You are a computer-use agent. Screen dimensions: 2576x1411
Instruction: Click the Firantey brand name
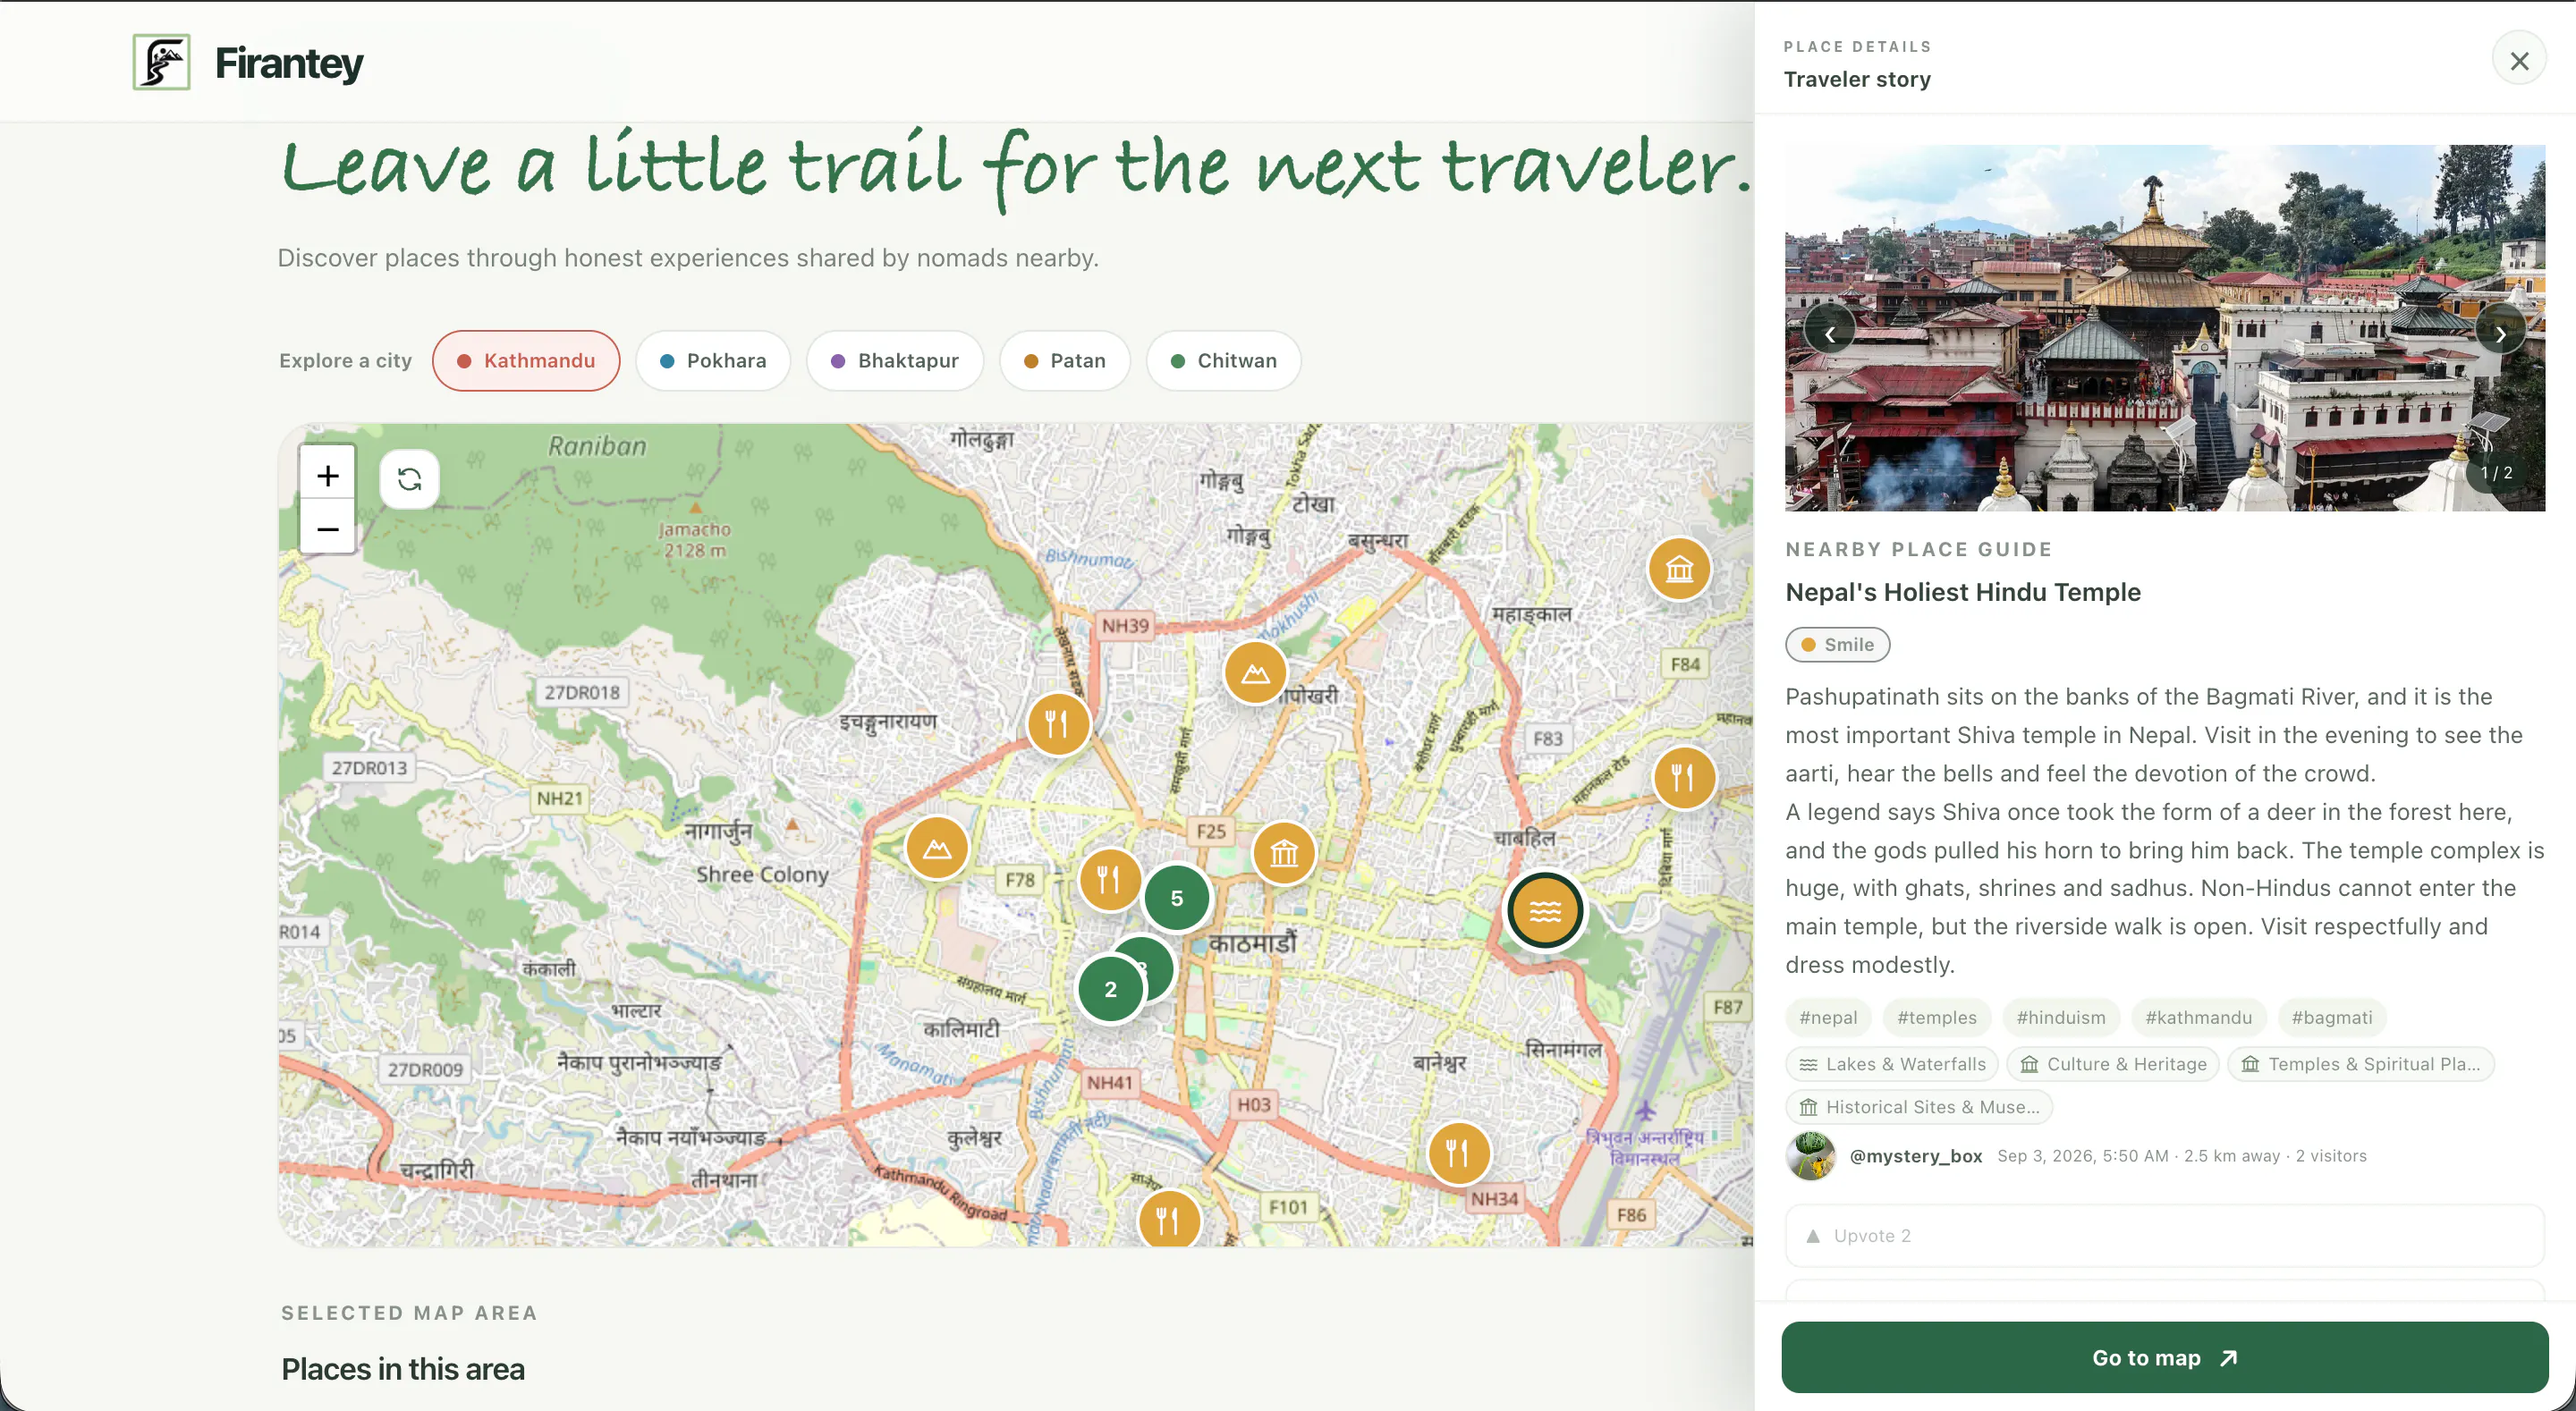pos(289,63)
